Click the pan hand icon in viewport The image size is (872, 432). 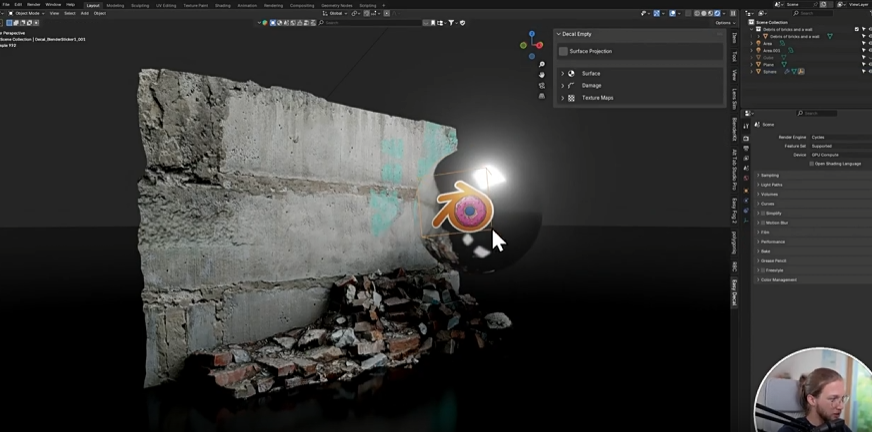(542, 75)
